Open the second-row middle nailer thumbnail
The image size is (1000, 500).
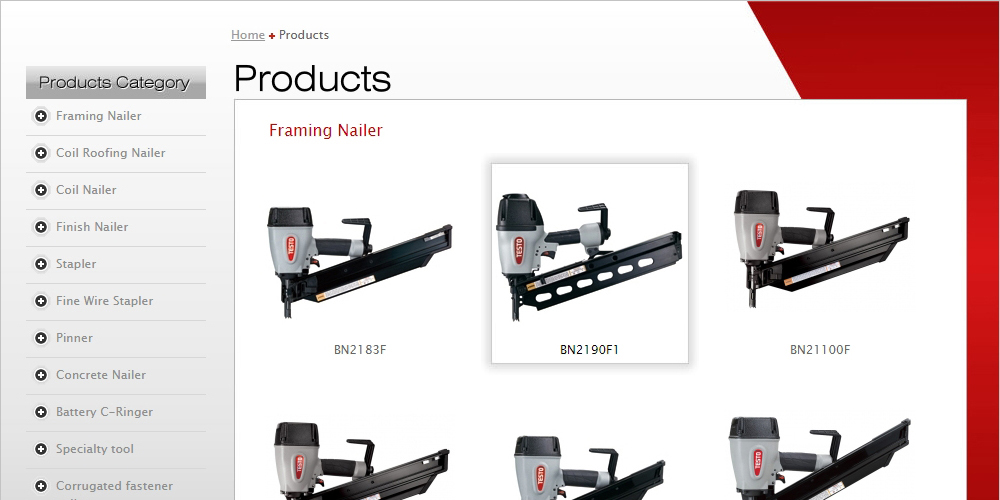(589, 467)
